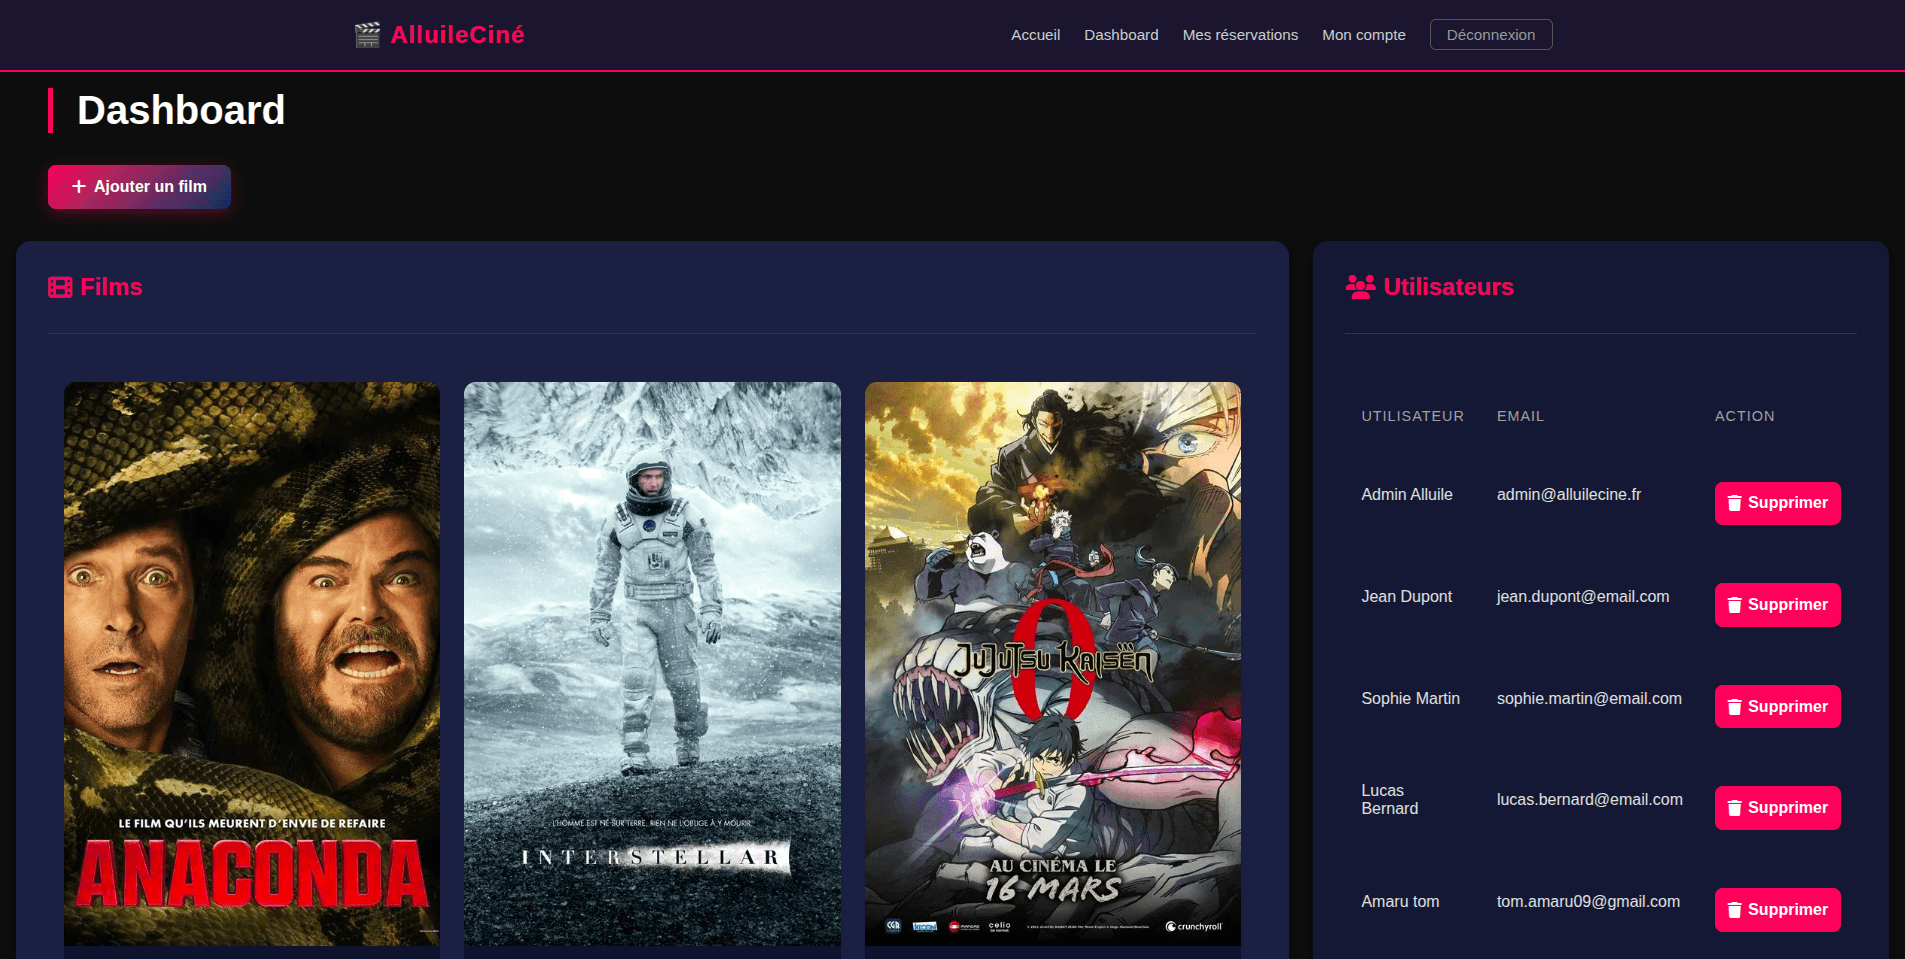The image size is (1905, 959).
Task: Click trash icon for Sophie Martin
Action: click(1735, 707)
